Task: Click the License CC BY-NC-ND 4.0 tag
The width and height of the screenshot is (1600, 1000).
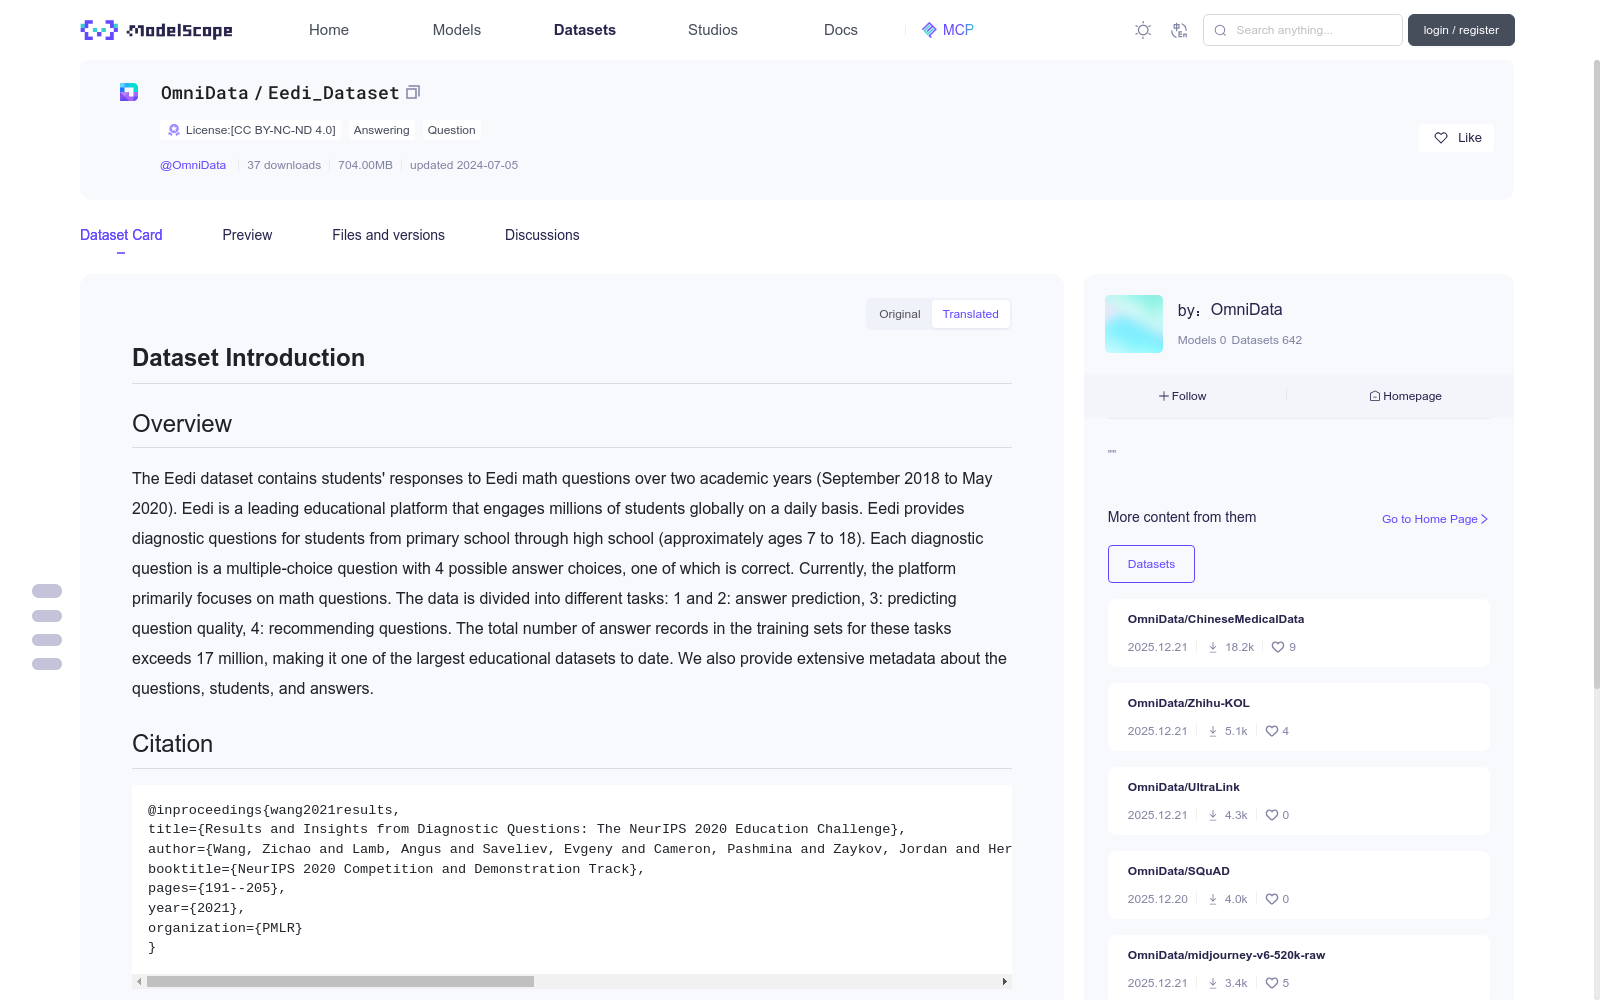Action: tap(251, 130)
